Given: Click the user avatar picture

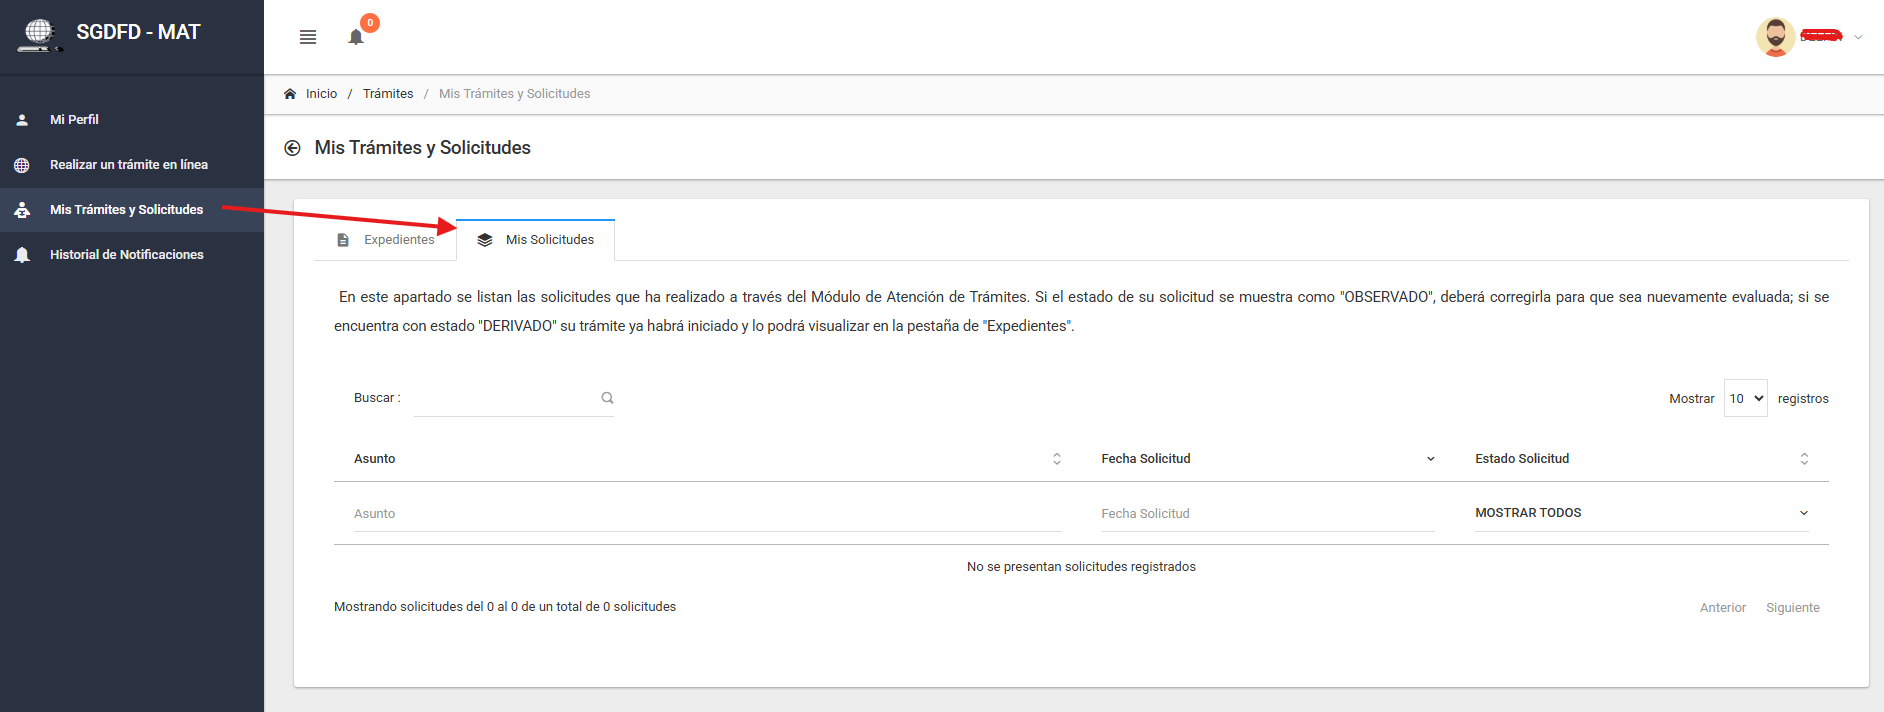Looking at the screenshot, I should [x=1775, y=37].
